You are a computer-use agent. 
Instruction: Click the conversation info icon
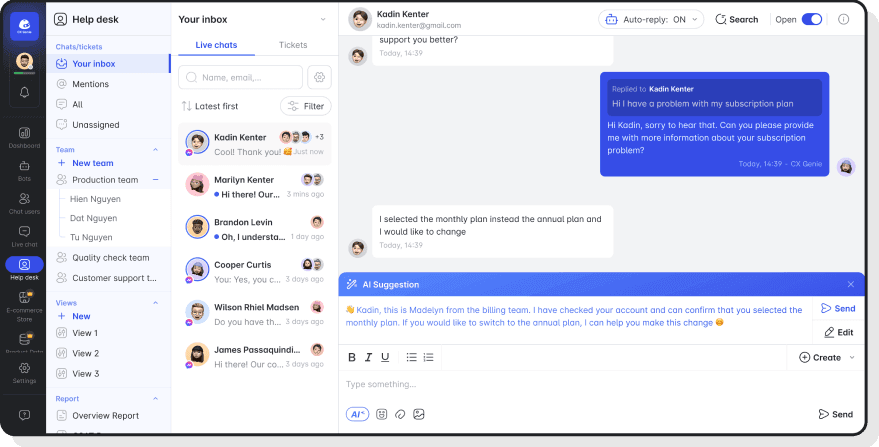[x=843, y=19]
